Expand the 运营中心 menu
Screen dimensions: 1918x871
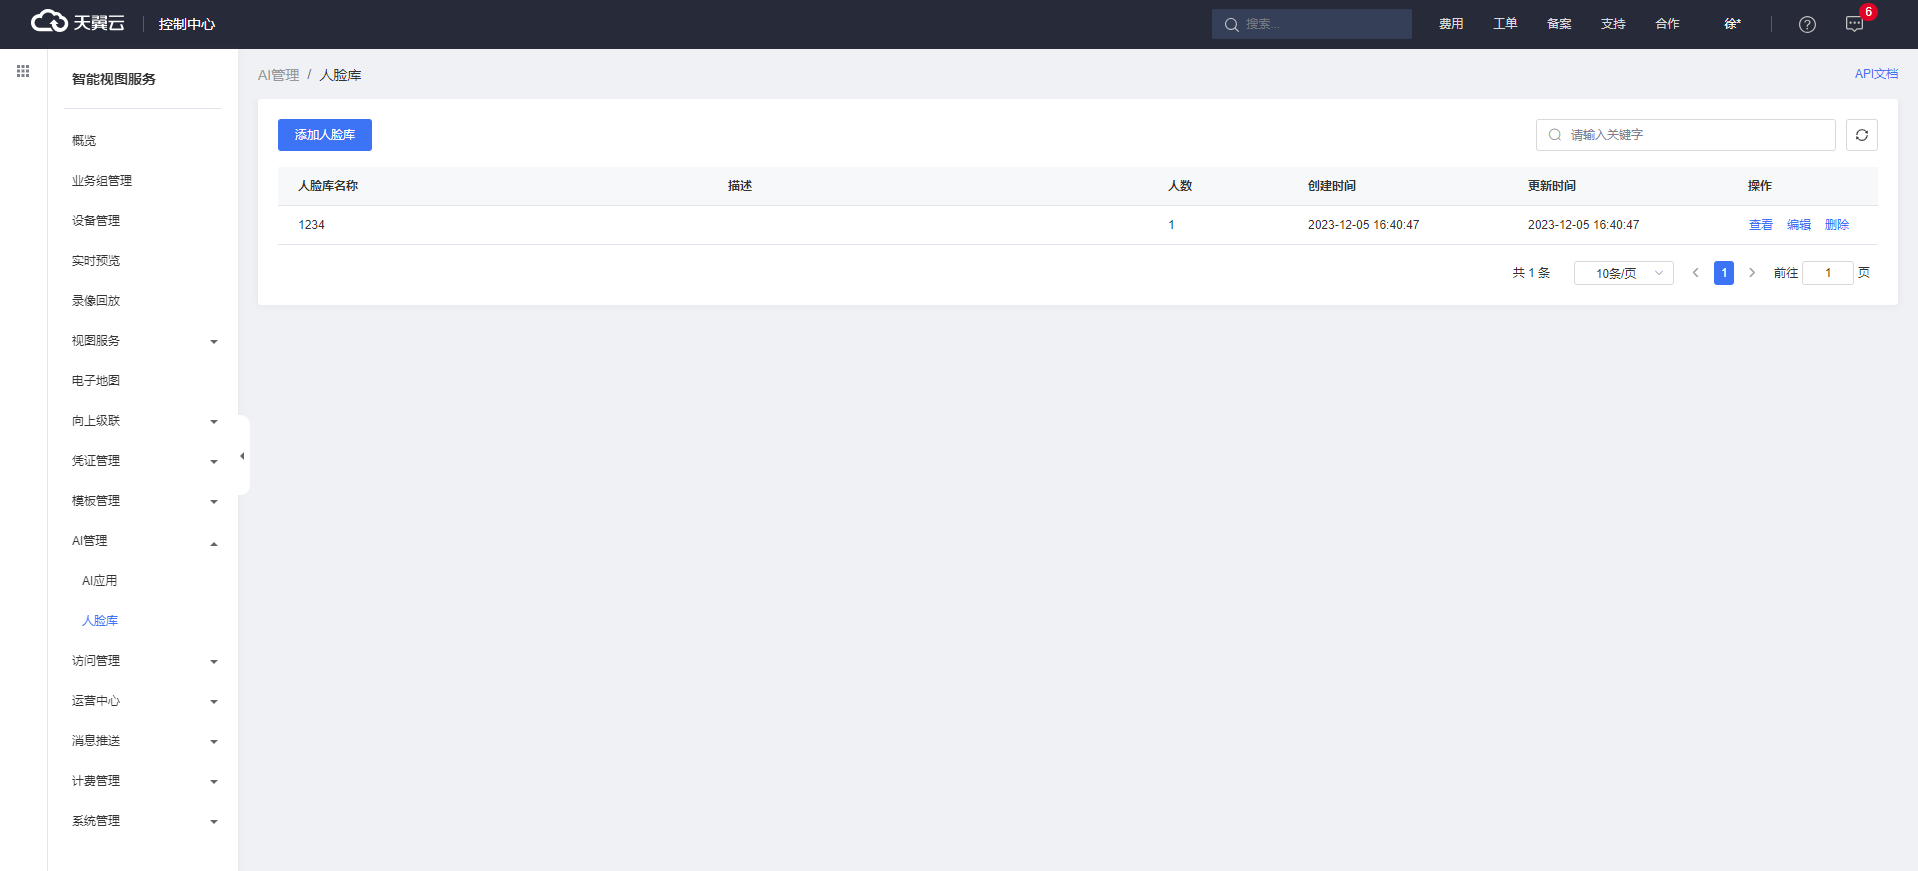(x=144, y=701)
